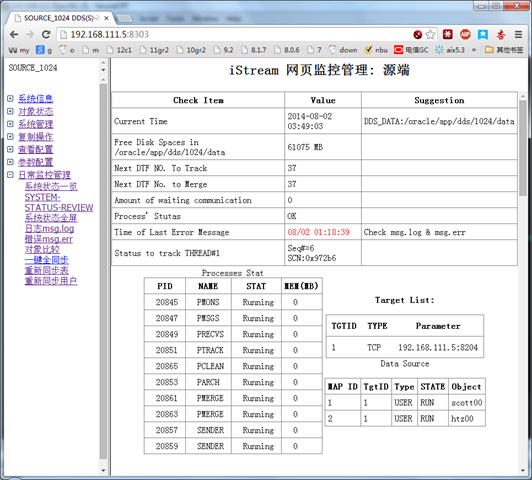Image resolution: width=532 pixels, height=480 pixels.
Task: Show more bookmarks with chevron
Action: tap(474, 50)
